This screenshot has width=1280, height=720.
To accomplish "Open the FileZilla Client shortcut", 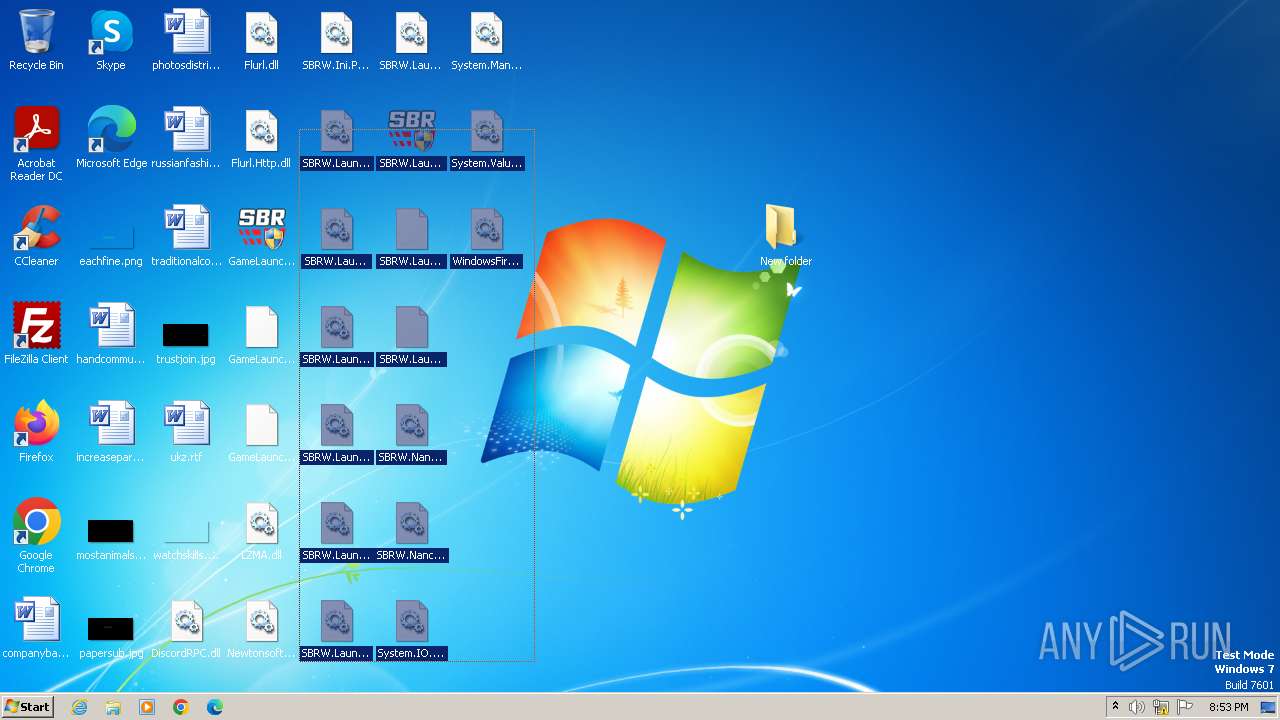I will [36, 335].
